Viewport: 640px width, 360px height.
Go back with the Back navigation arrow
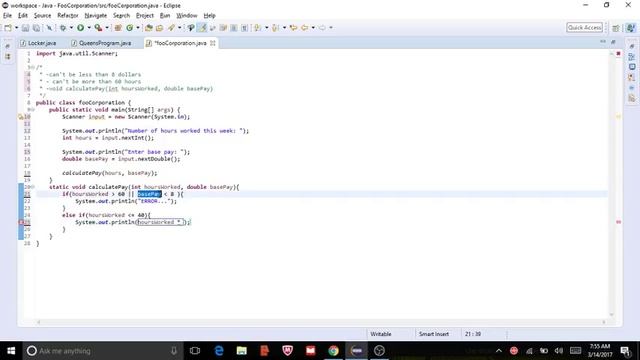coord(304,28)
